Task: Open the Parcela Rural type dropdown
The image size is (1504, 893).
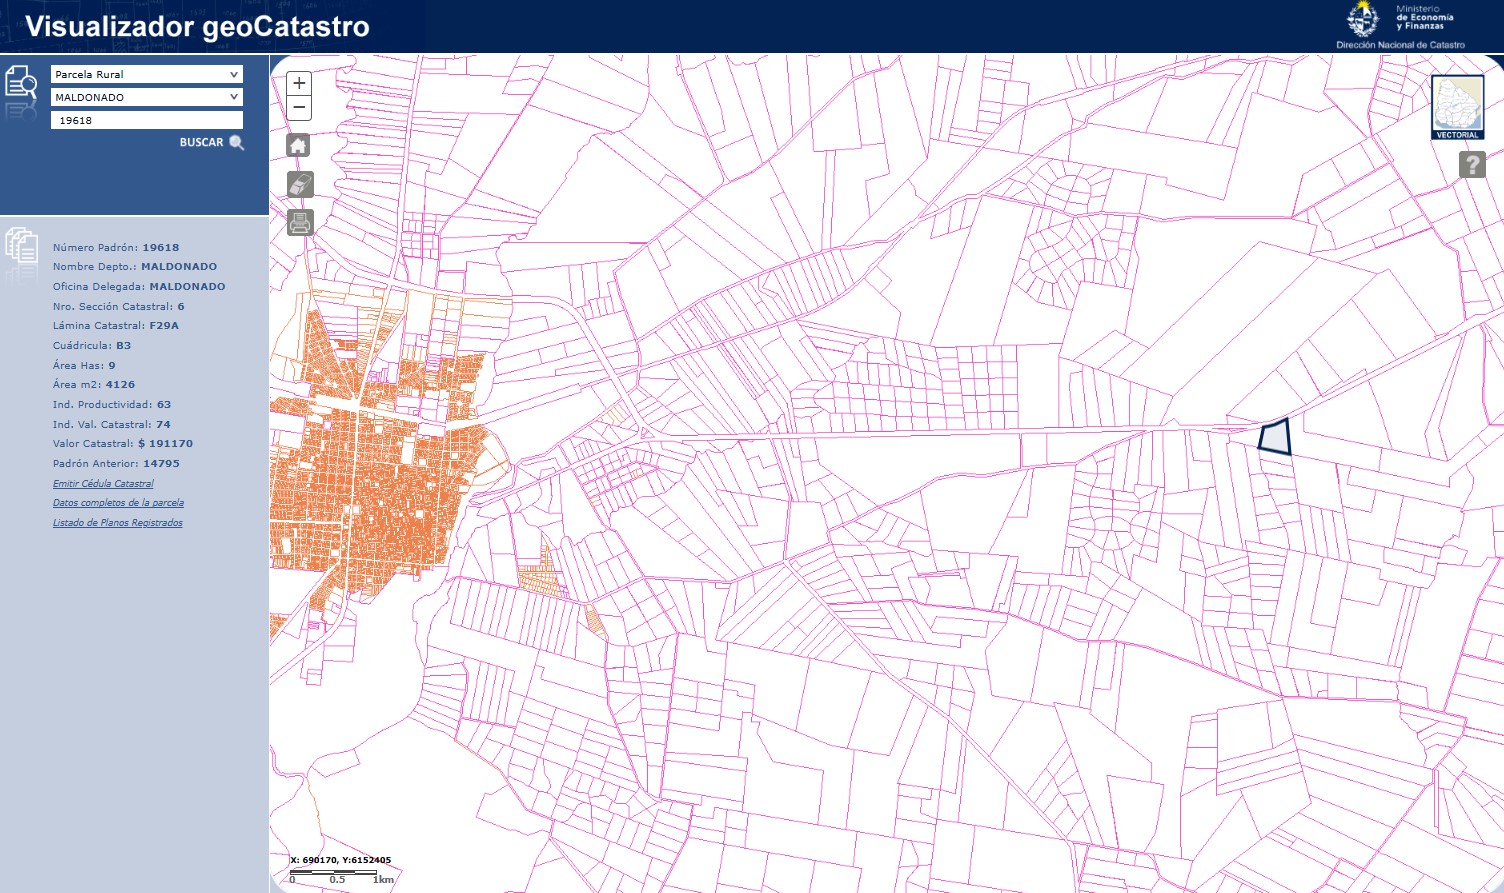Action: [x=147, y=74]
